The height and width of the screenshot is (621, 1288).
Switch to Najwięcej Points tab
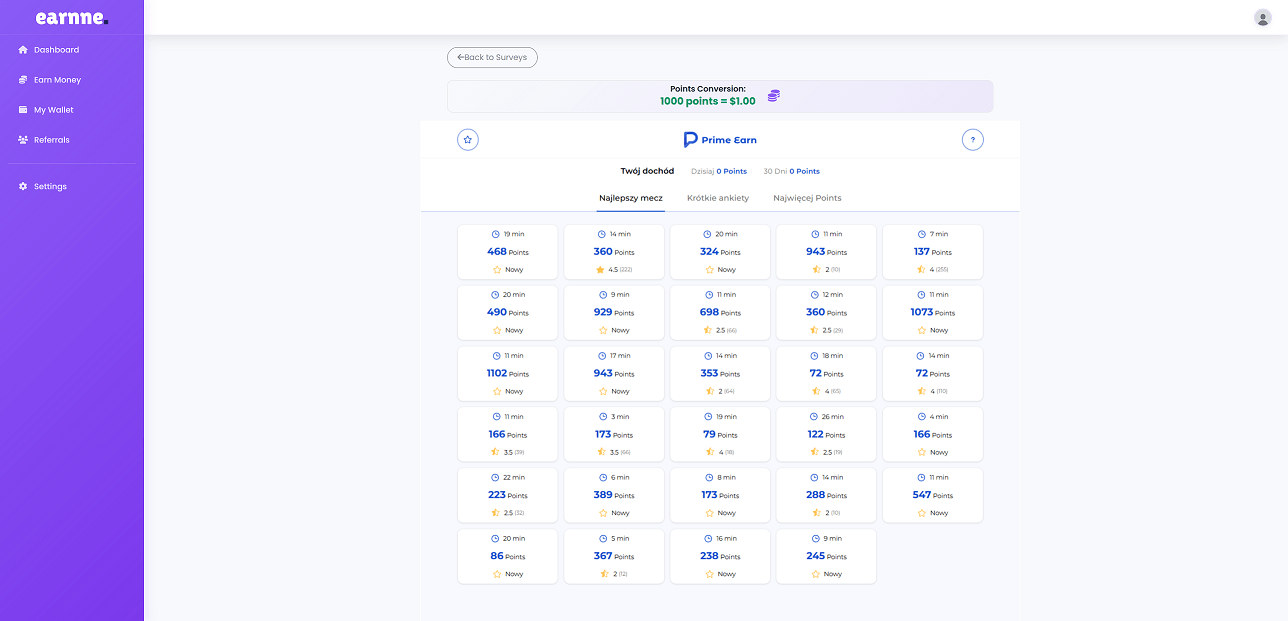point(807,198)
